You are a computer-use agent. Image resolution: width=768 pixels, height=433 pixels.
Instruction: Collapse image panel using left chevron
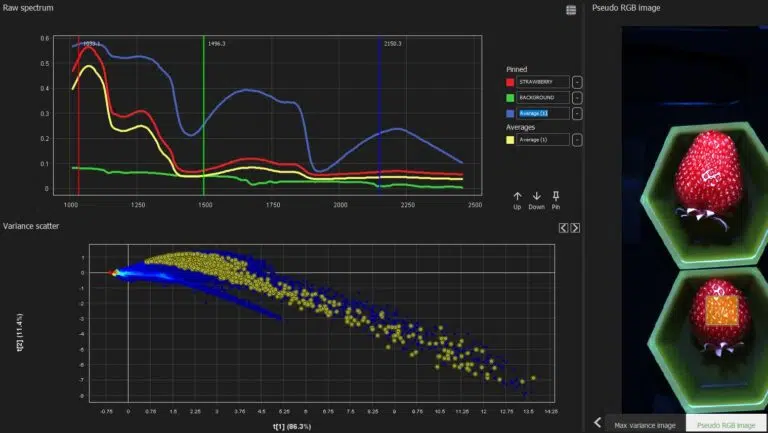point(598,422)
